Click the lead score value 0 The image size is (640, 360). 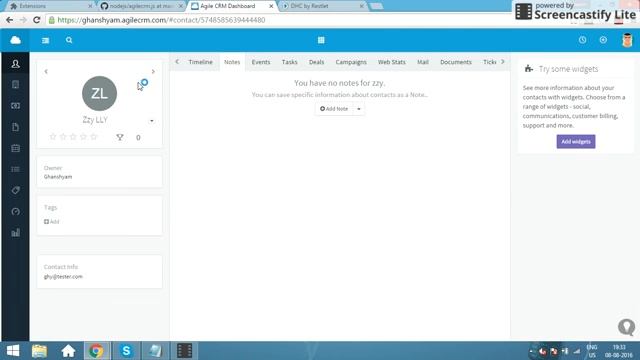(x=138, y=138)
